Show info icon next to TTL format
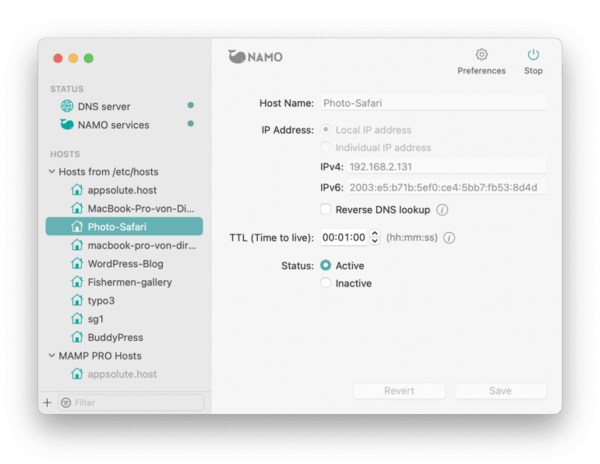 [449, 238]
